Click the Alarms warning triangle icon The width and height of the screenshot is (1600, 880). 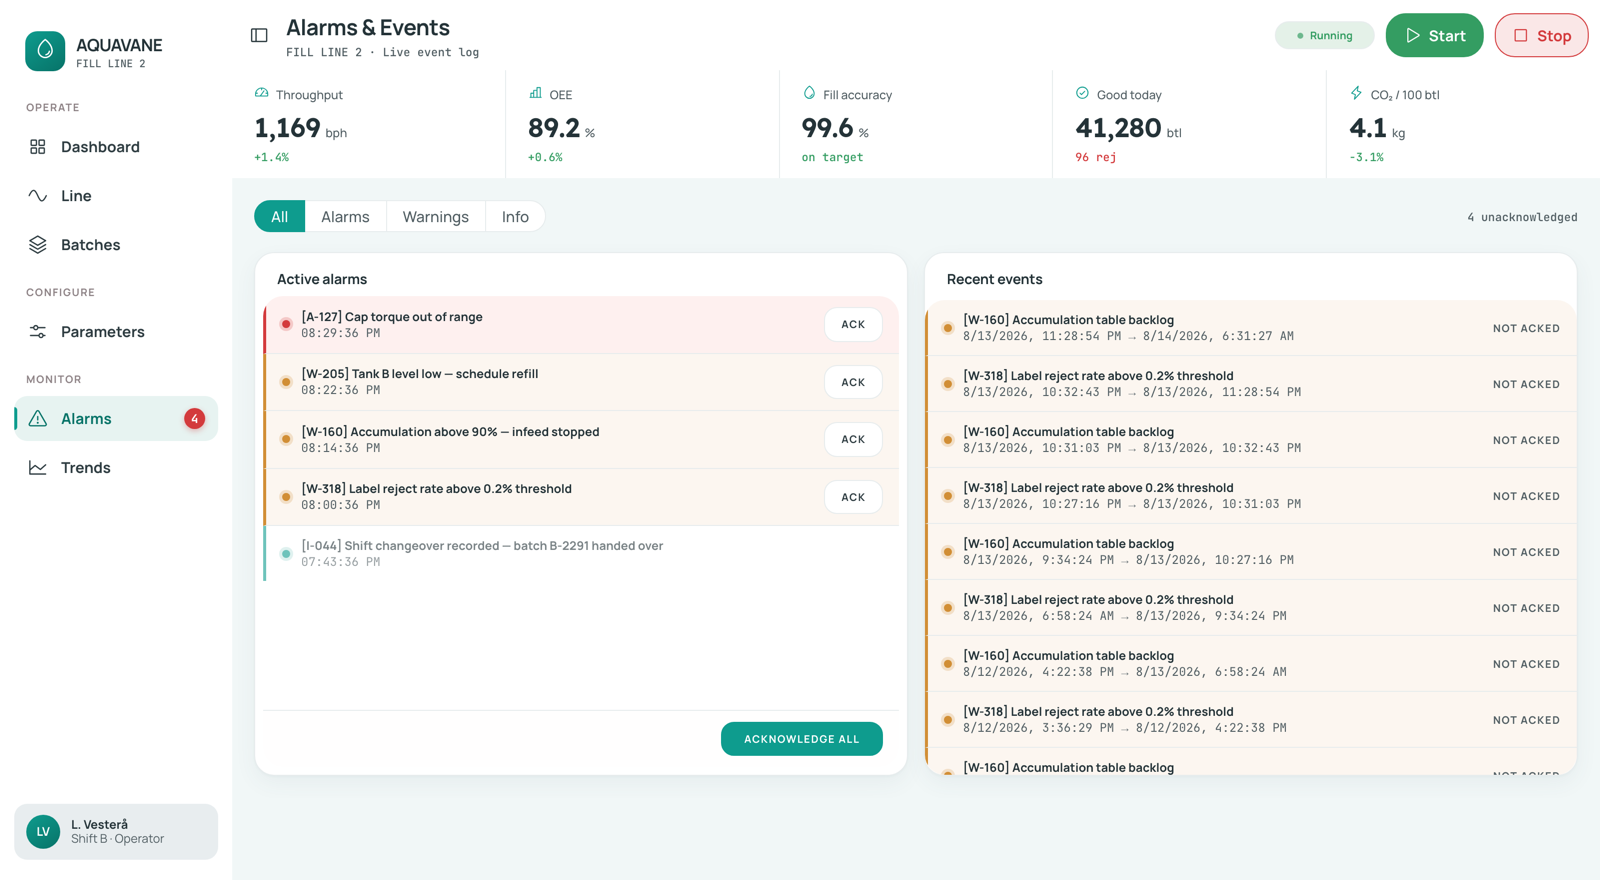[38, 419]
